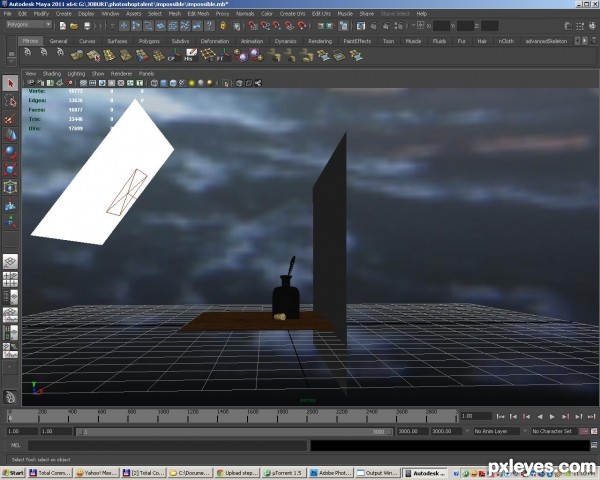Image resolution: width=600 pixels, height=480 pixels.
Task: Click New Scene icon in status line
Action: pyautogui.click(x=62, y=26)
